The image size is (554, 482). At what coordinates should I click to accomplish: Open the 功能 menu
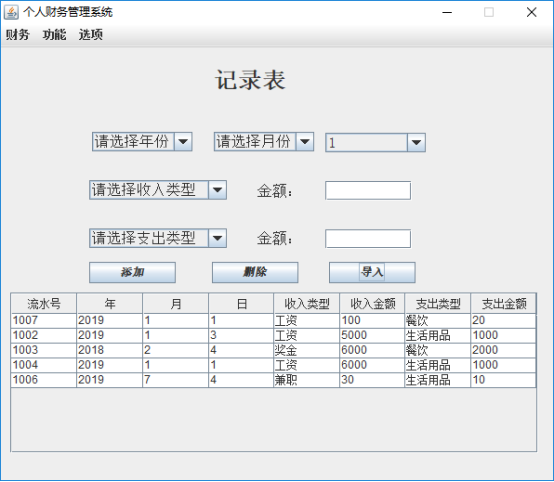[x=54, y=35]
